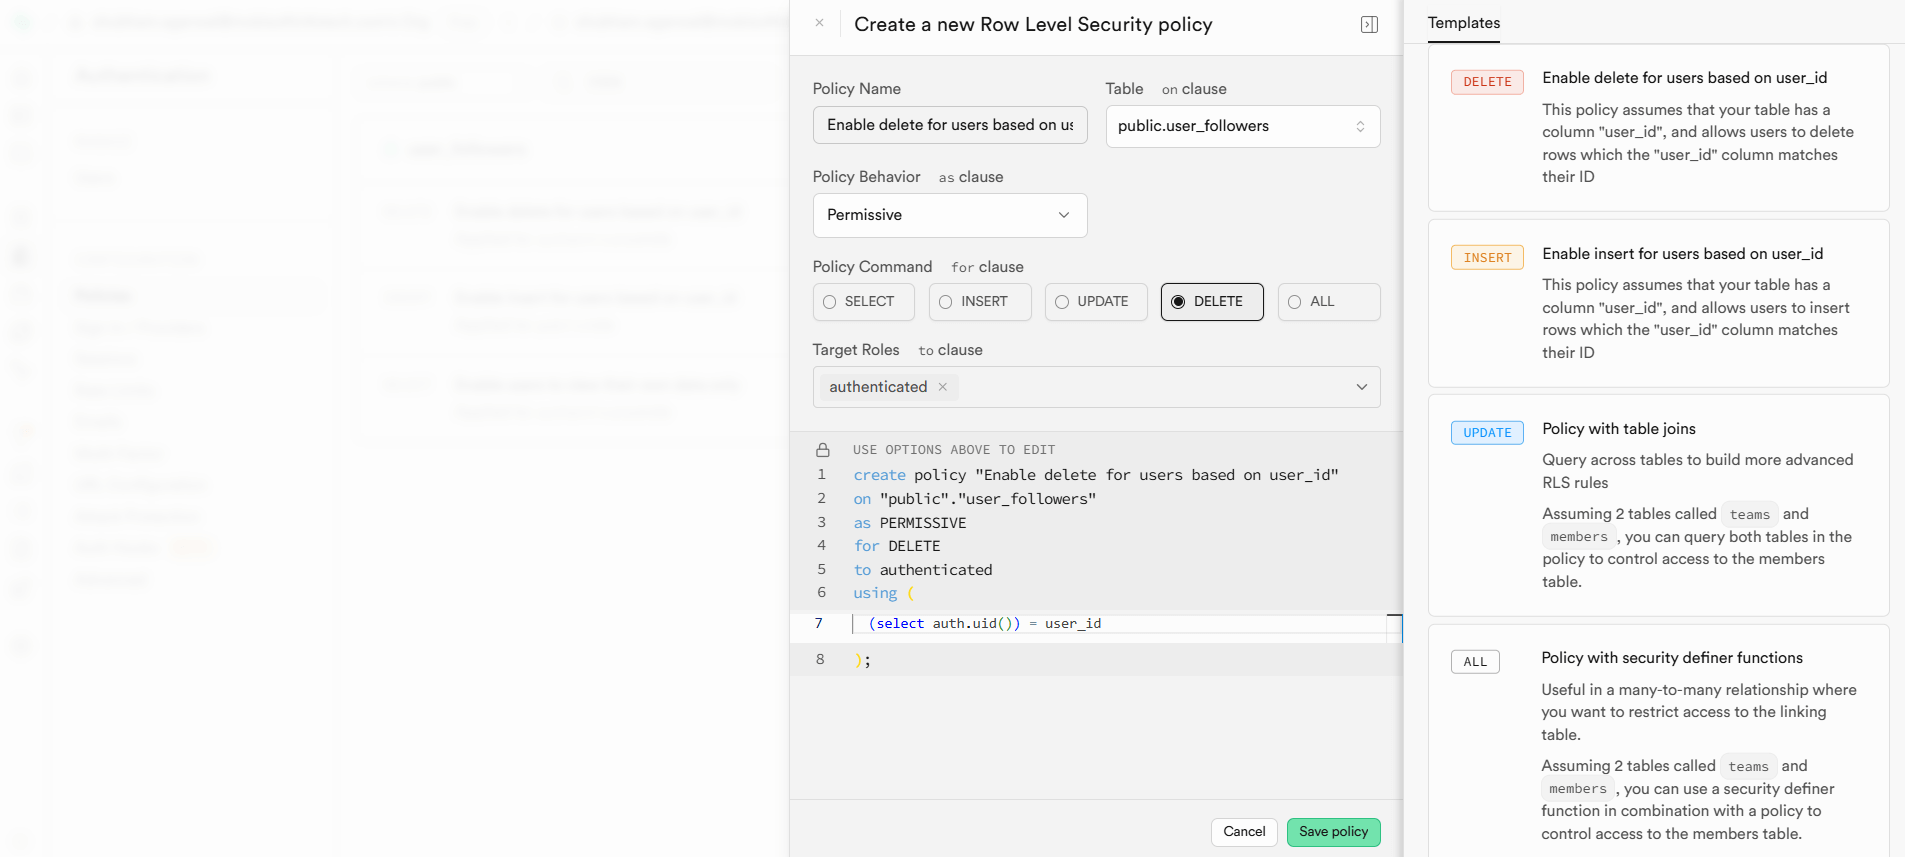Collapse the templates side panel icon
The height and width of the screenshot is (857, 1905).
click(x=1369, y=25)
